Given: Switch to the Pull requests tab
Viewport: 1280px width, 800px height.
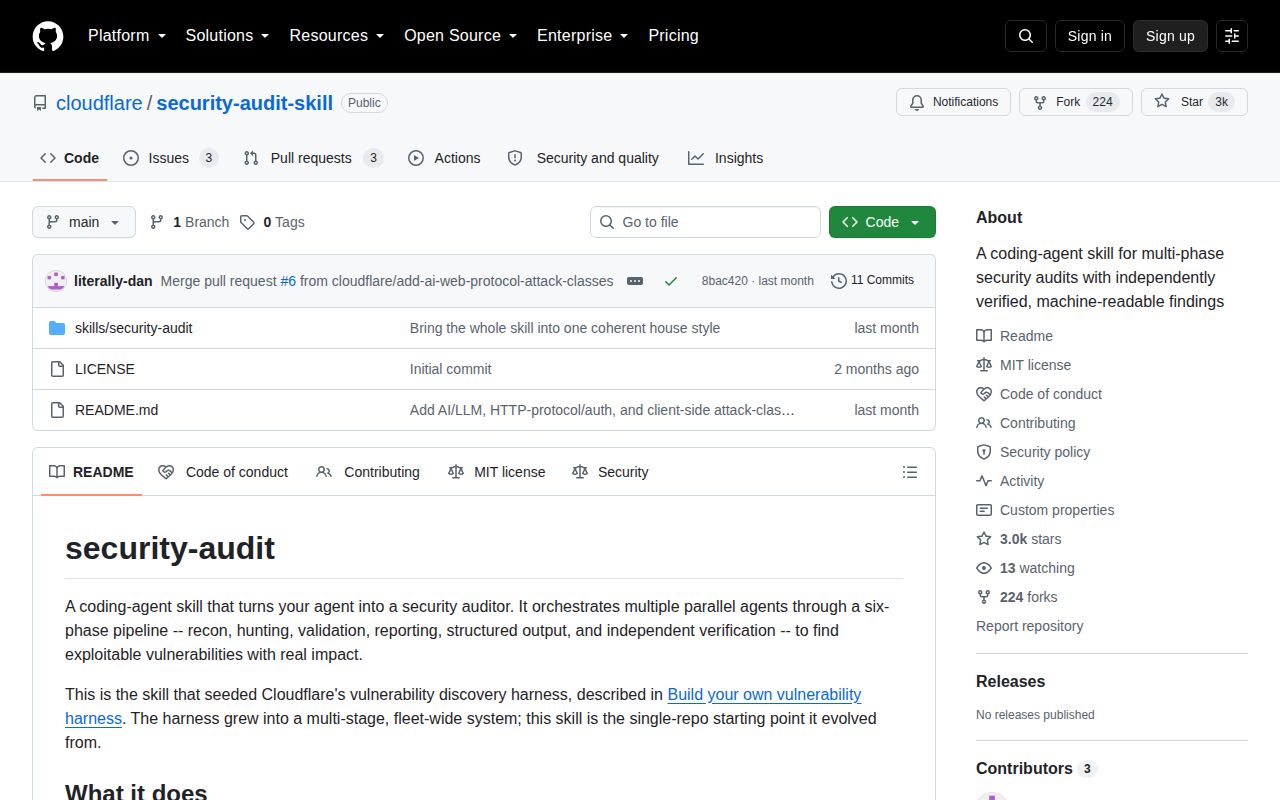Looking at the screenshot, I should pos(313,158).
